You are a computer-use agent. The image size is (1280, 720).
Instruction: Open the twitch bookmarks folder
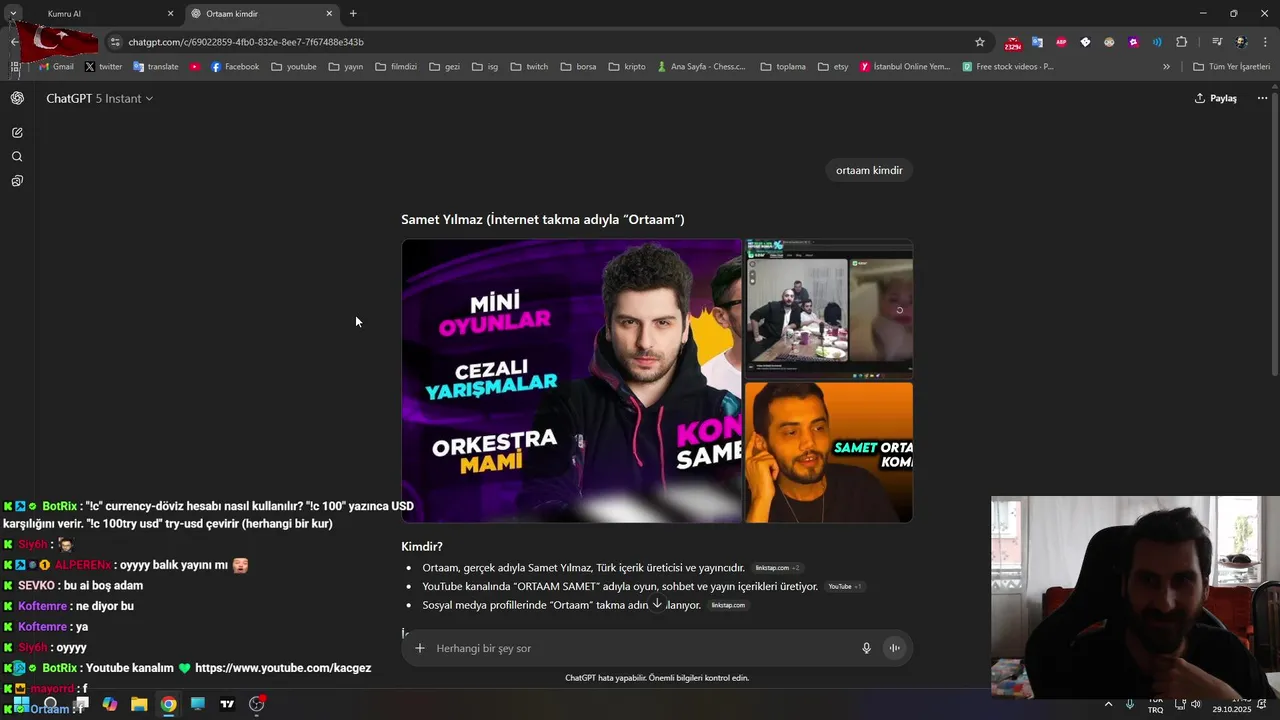[x=529, y=67]
